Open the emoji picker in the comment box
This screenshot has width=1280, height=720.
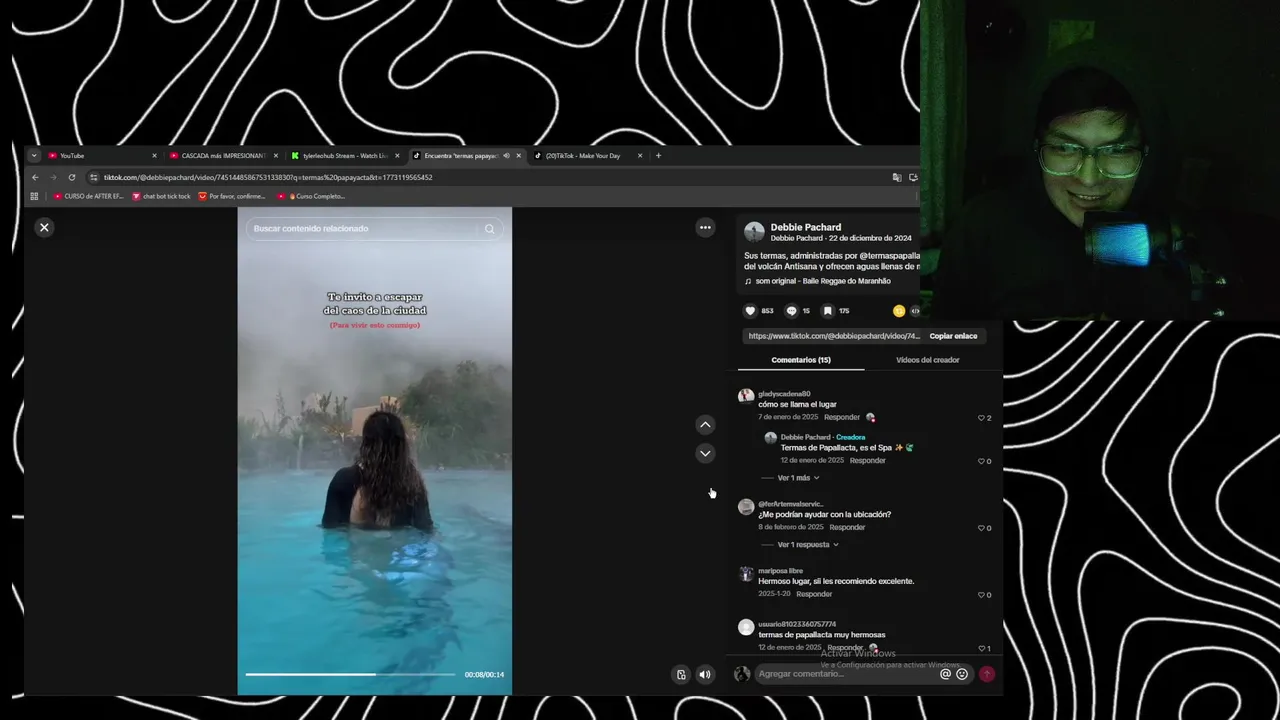coord(962,674)
